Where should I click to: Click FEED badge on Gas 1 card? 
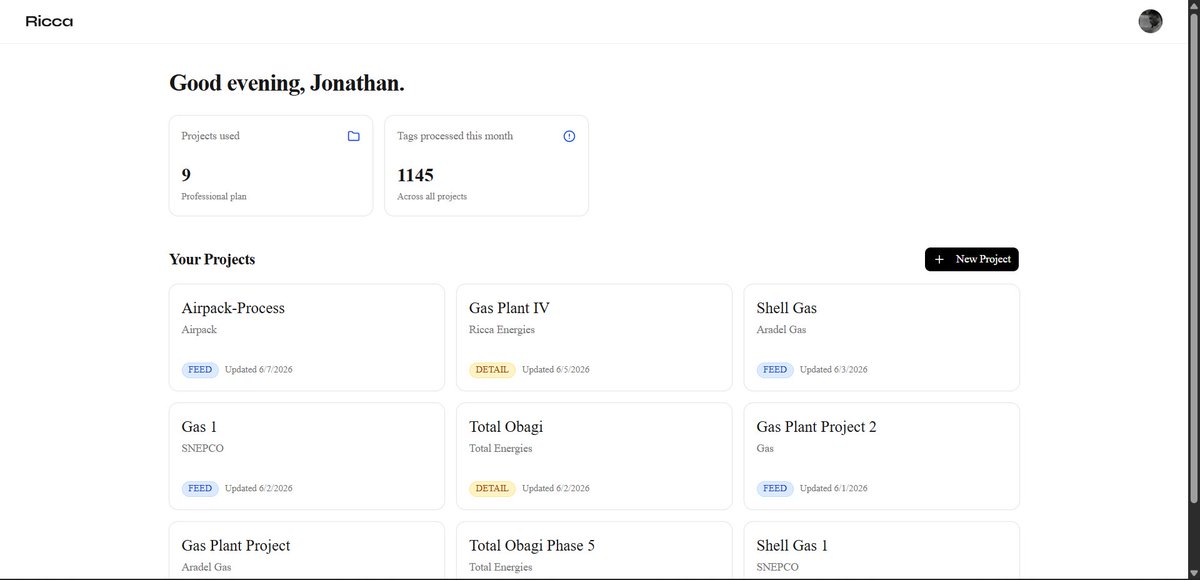(x=200, y=489)
